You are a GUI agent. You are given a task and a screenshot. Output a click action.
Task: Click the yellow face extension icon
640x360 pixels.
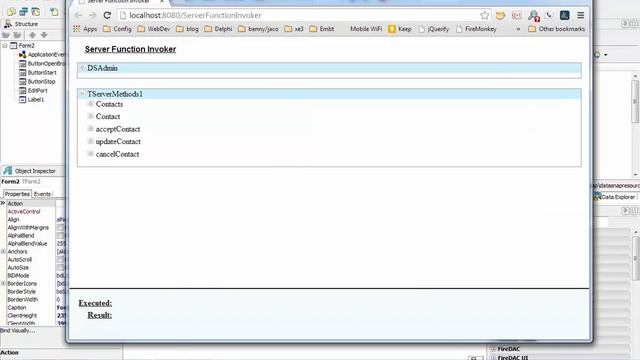tap(500, 16)
